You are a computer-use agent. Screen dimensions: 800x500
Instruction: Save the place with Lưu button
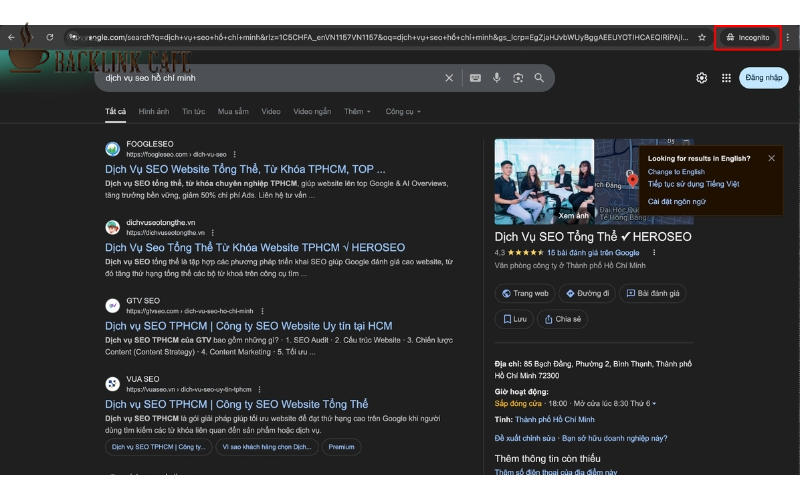(x=514, y=319)
